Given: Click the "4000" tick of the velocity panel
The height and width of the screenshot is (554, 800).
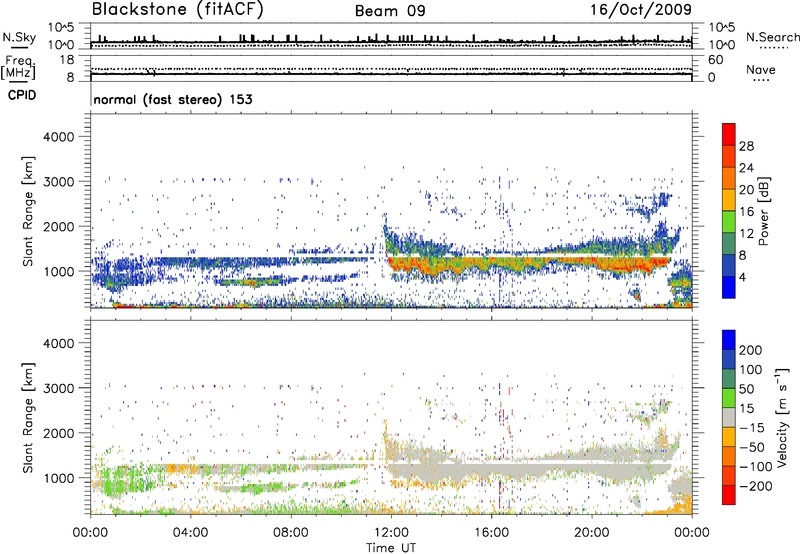Looking at the screenshot, I should pyautogui.click(x=59, y=343).
